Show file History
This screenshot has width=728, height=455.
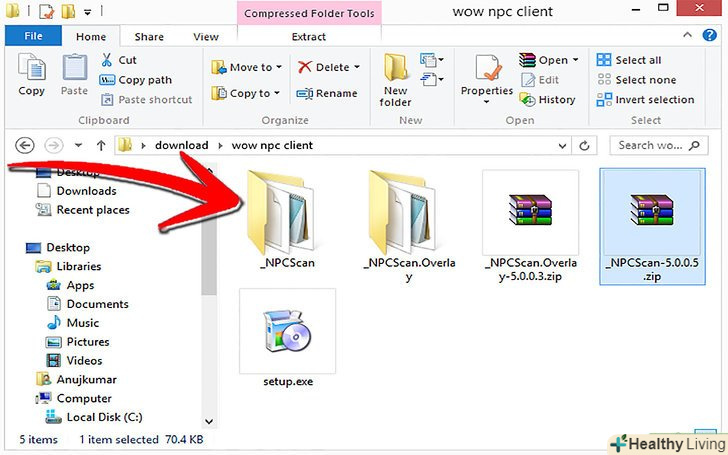[x=547, y=99]
